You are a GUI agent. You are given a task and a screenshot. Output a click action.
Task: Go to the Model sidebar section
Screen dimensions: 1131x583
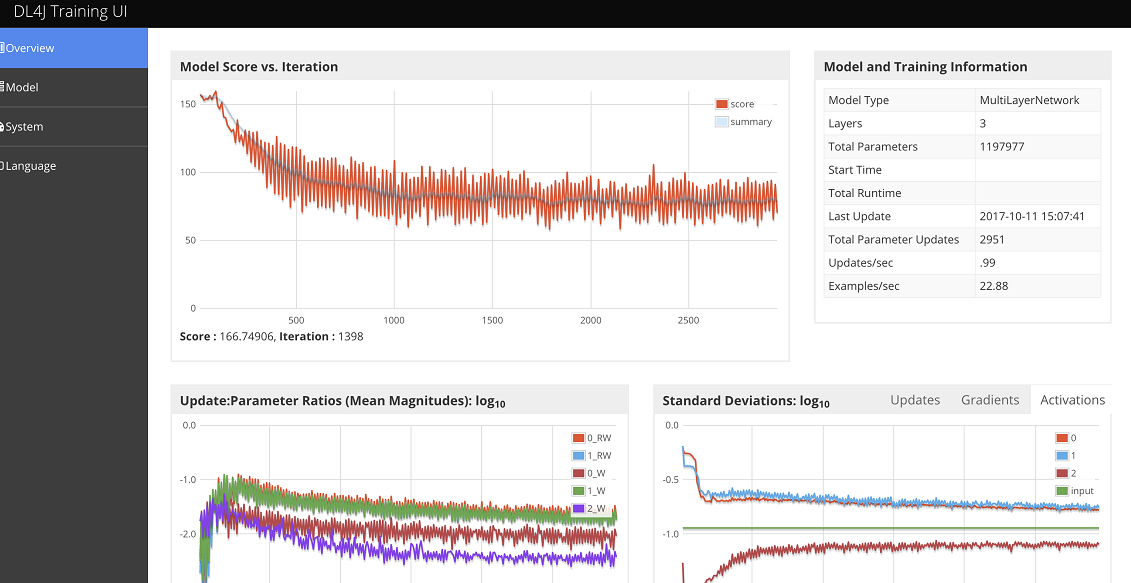click(74, 87)
